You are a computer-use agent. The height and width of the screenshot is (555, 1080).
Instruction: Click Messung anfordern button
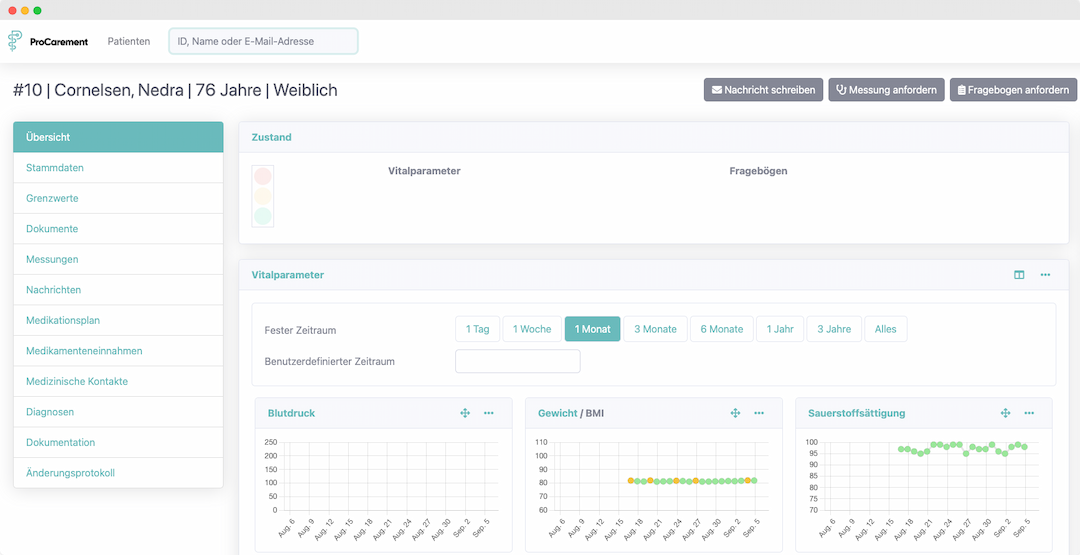click(x=886, y=90)
